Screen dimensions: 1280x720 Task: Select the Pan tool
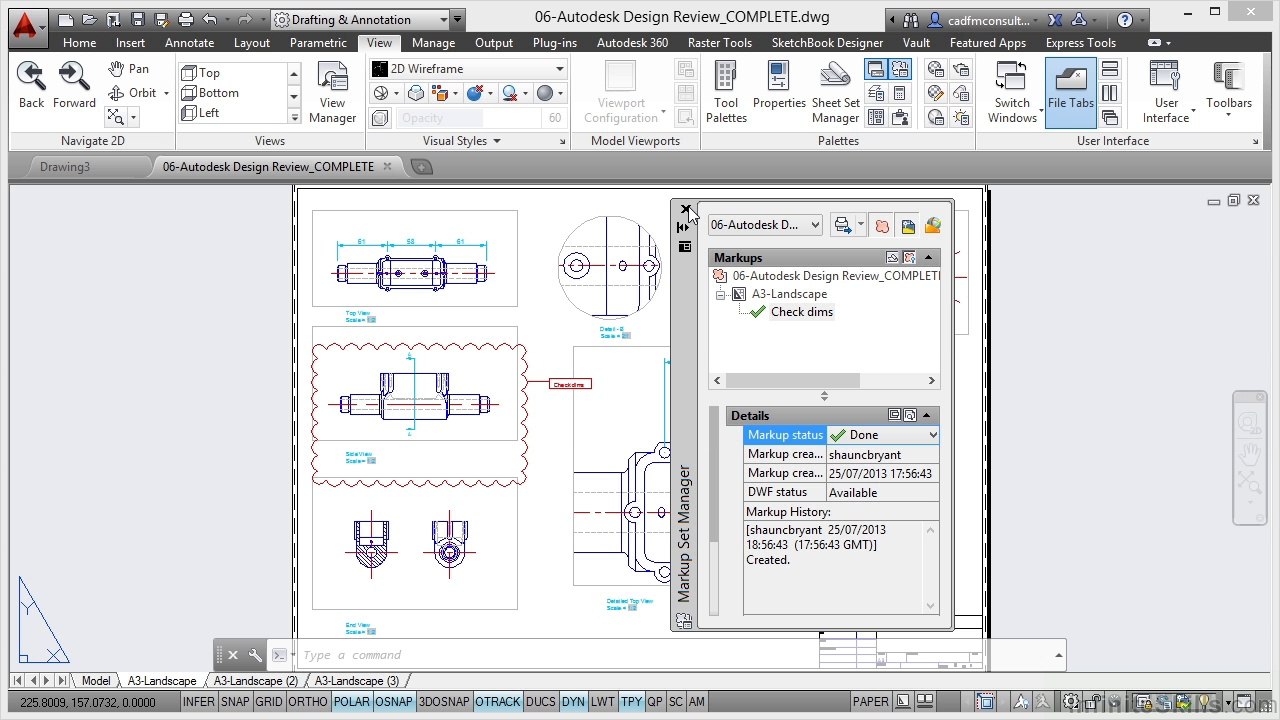(x=129, y=69)
